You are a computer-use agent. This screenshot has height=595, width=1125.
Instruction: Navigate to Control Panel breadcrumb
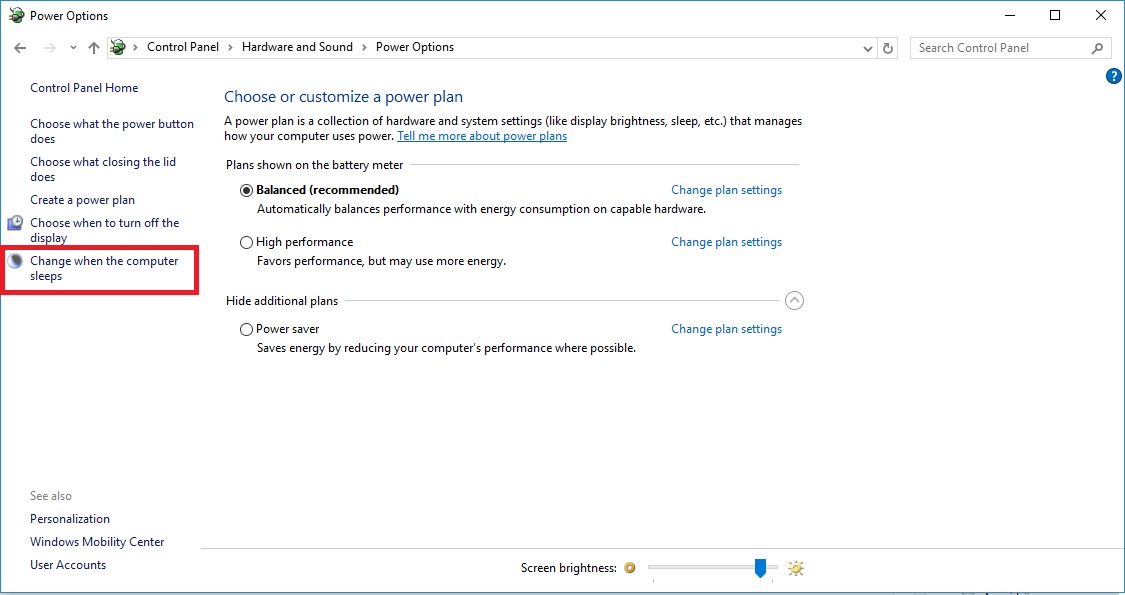(x=190, y=47)
